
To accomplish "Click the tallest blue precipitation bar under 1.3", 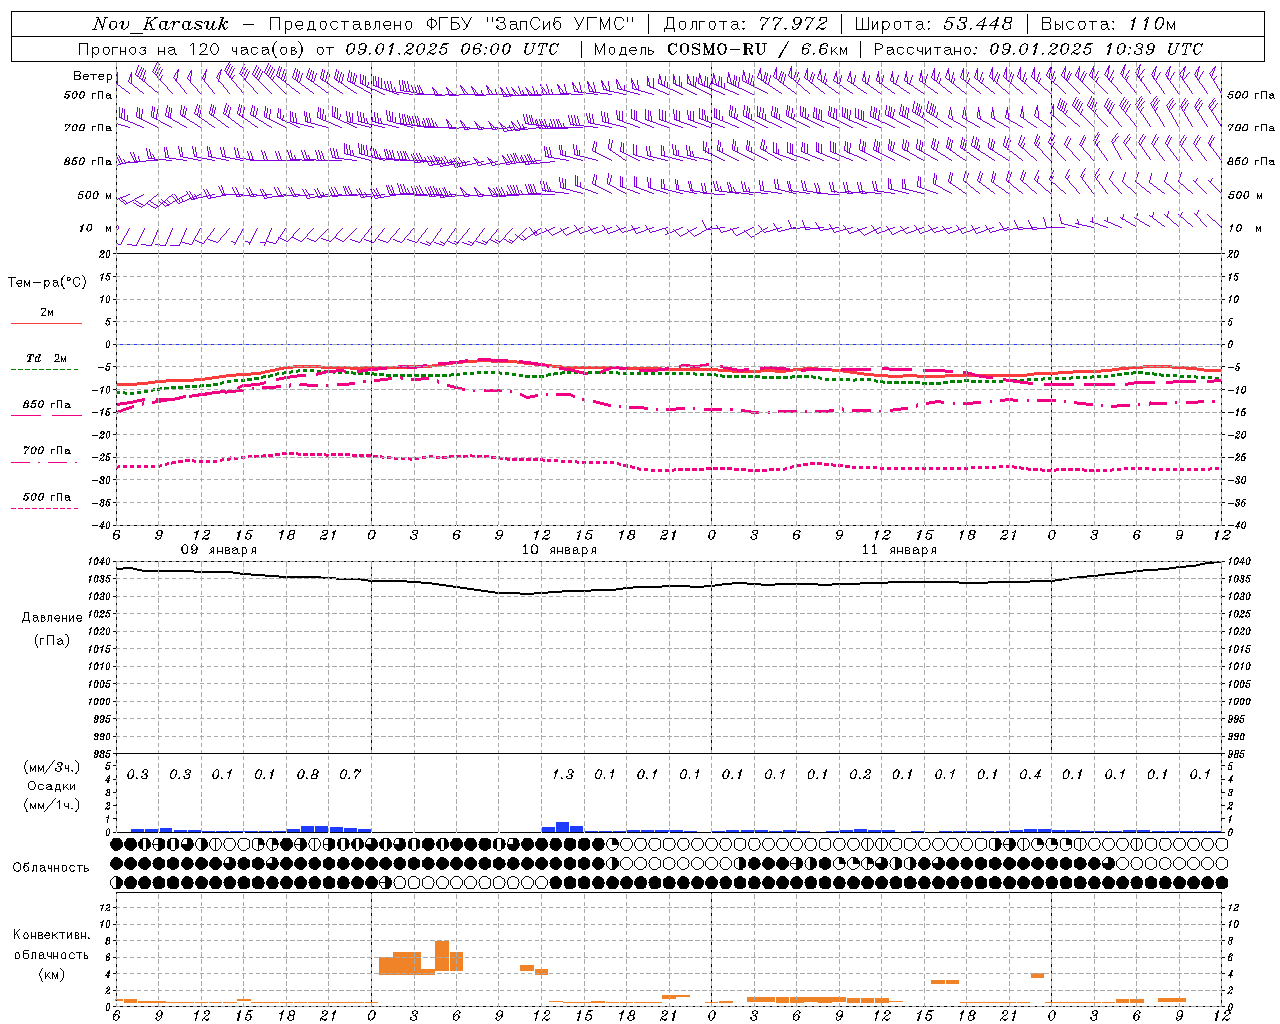I will 563,827.
